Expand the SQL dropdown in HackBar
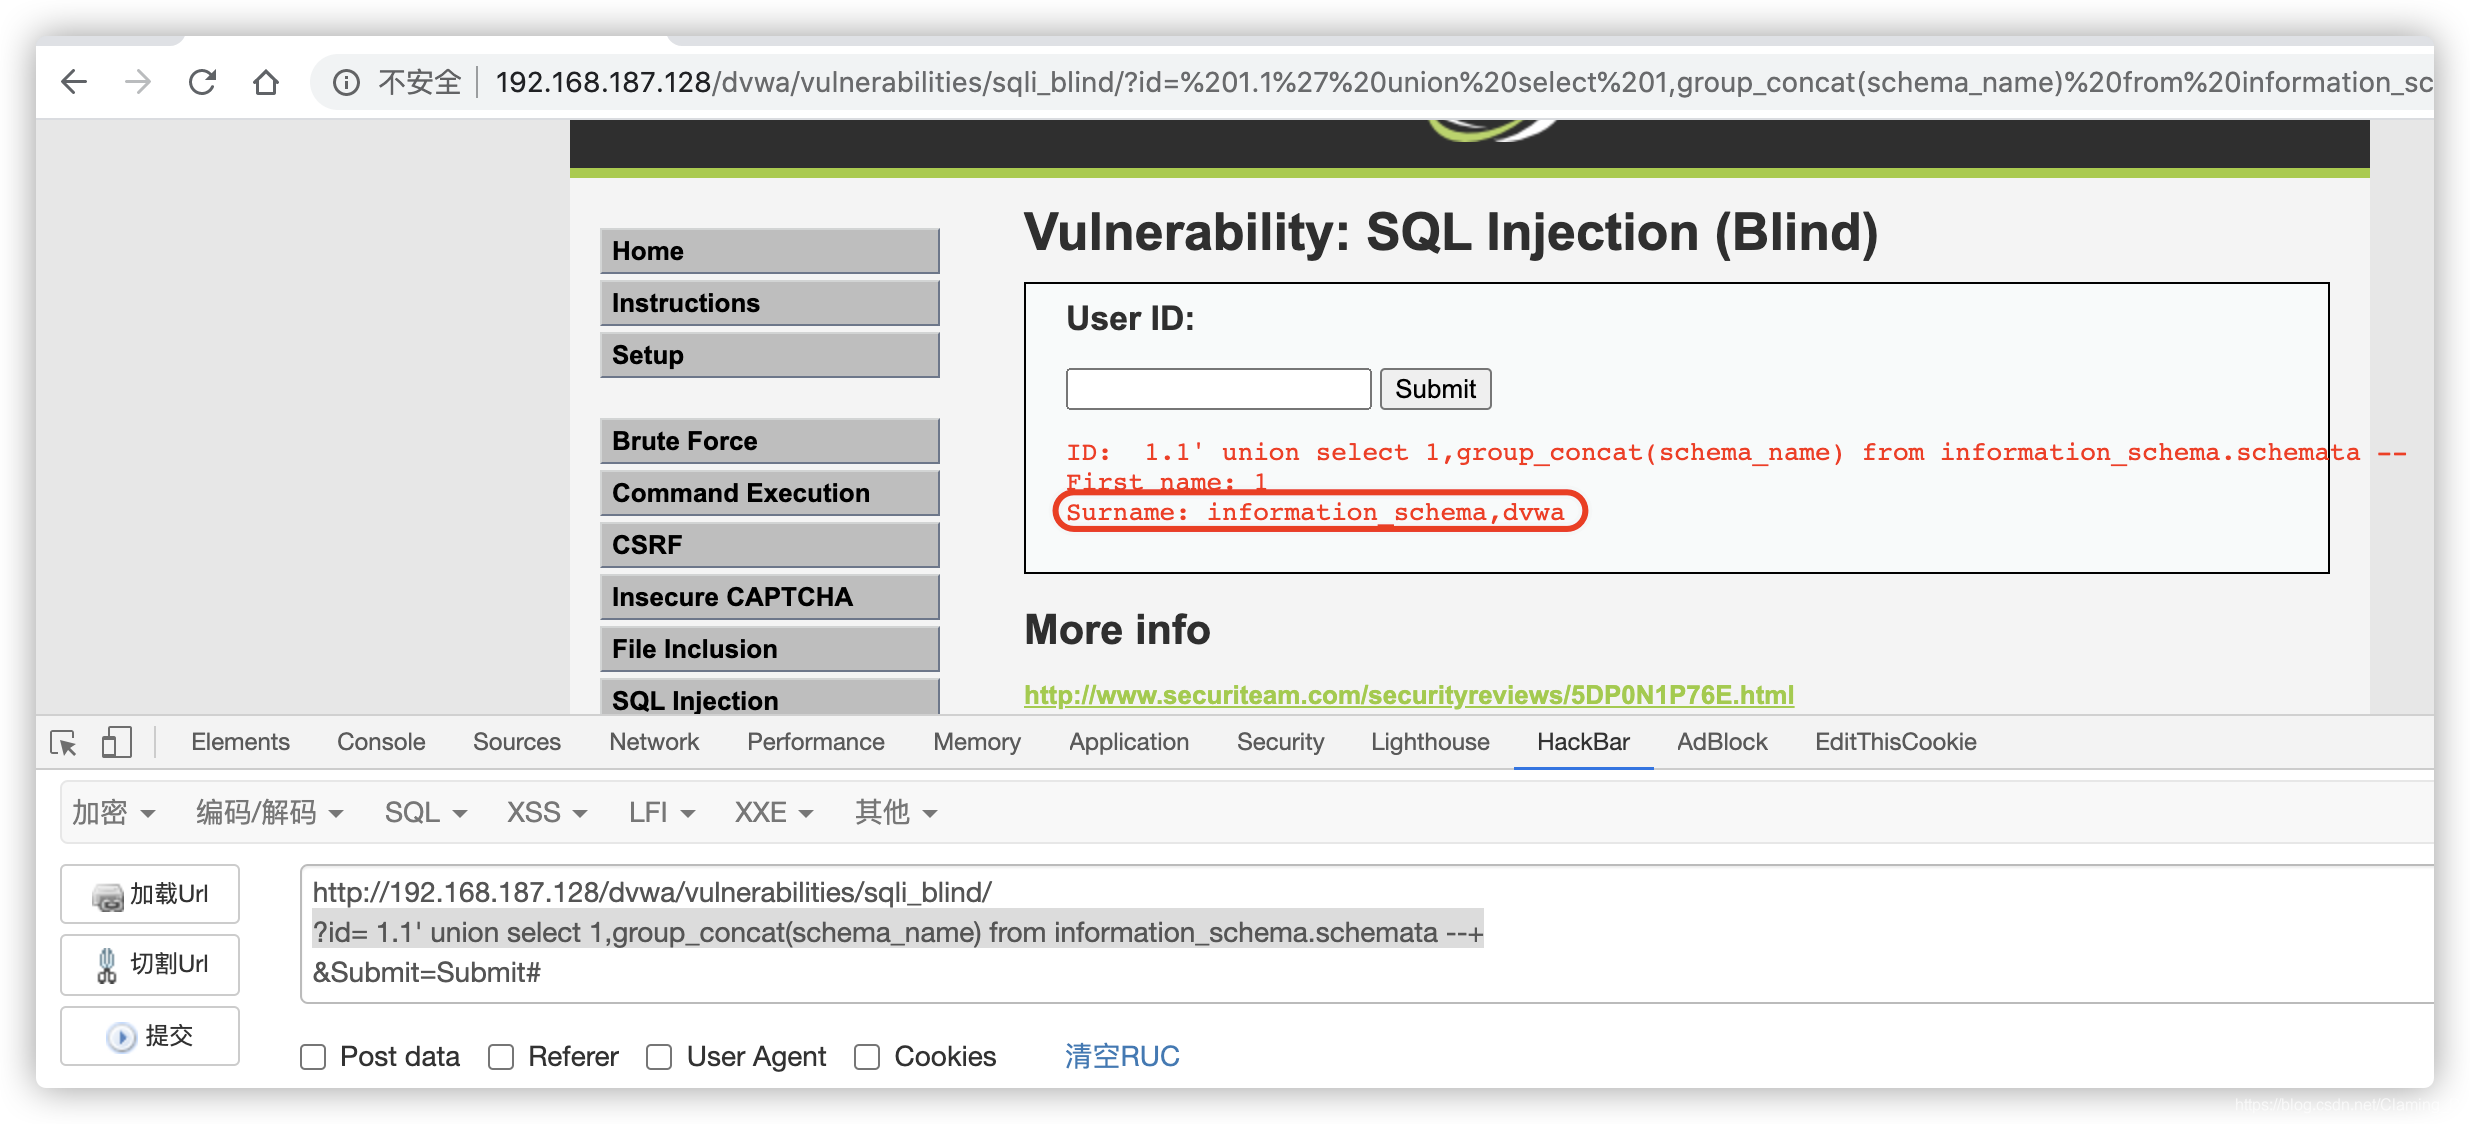2470x1124 pixels. click(426, 812)
